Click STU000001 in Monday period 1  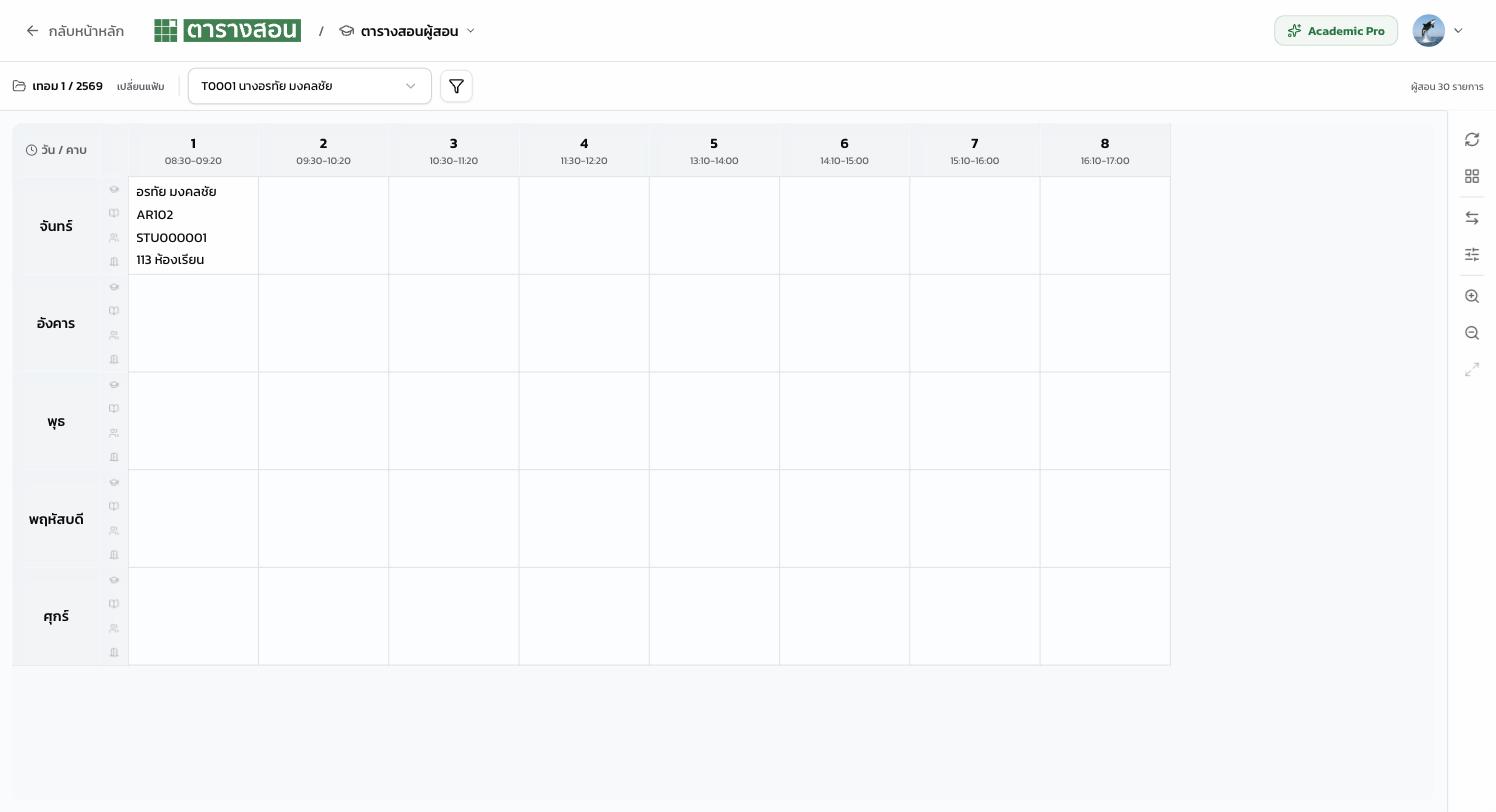click(172, 238)
